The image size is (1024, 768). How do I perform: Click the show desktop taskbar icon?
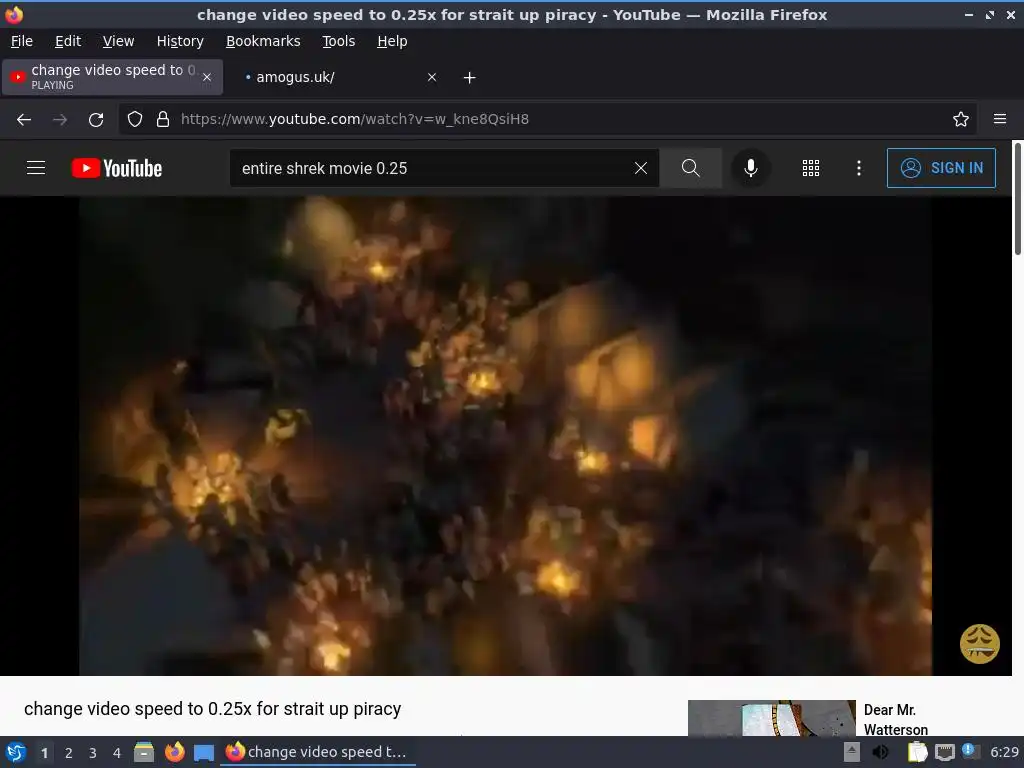pos(204,752)
